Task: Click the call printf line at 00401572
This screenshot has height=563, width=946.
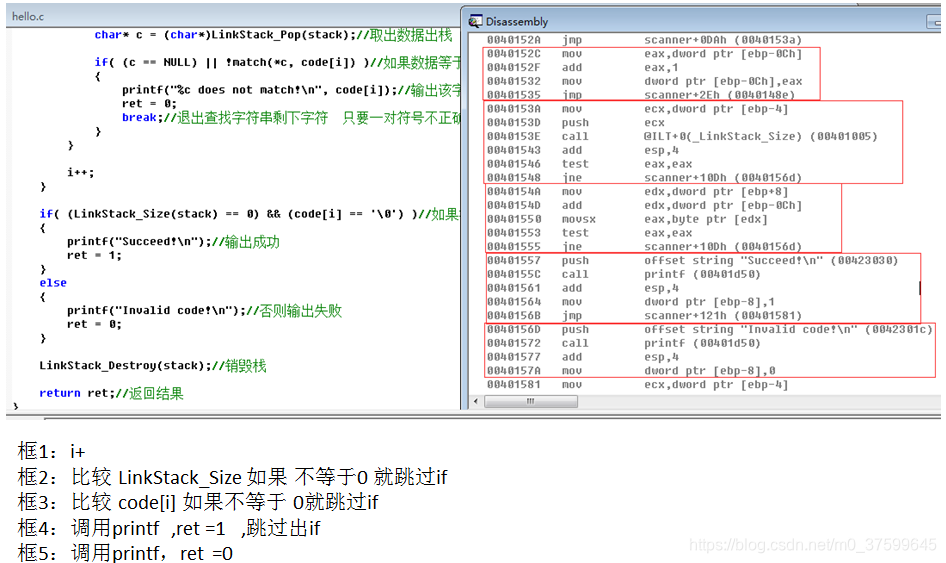Action: coord(624,343)
